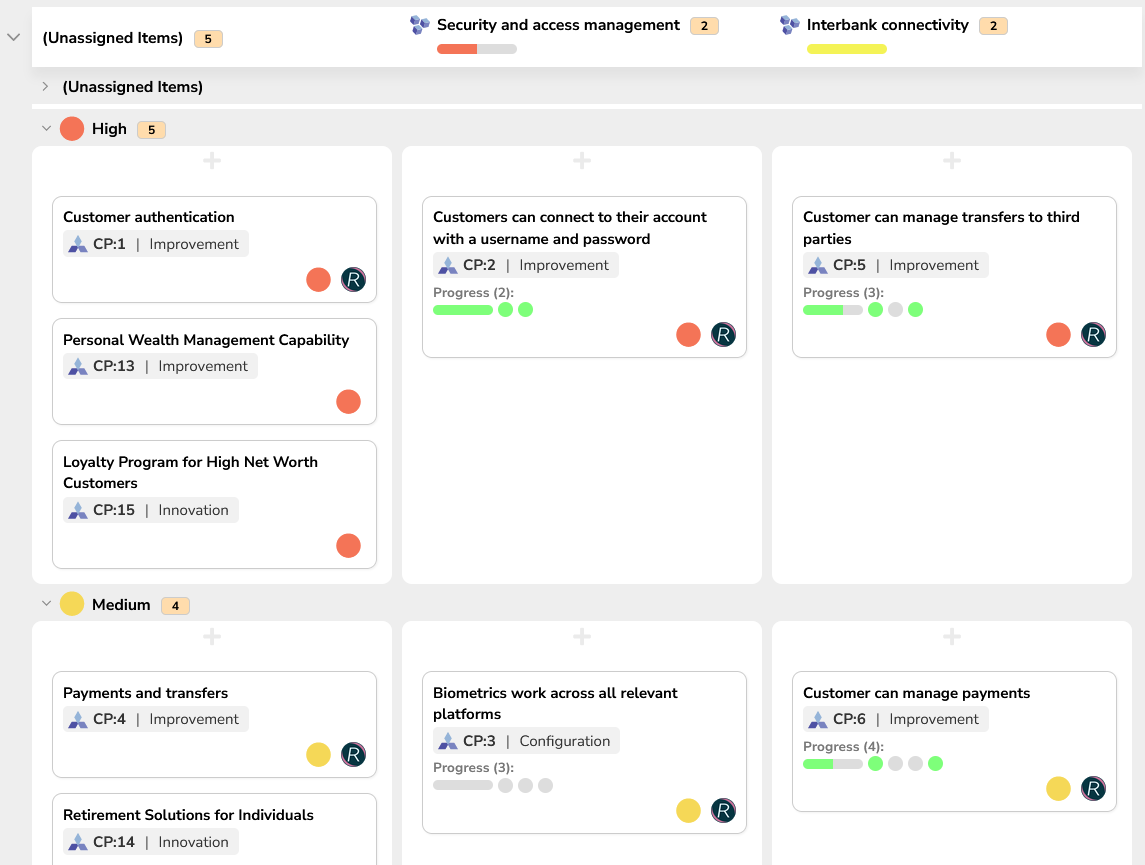Click the plus icon above Biometrics card
Viewport: 1145px width, 865px height.
[582, 637]
